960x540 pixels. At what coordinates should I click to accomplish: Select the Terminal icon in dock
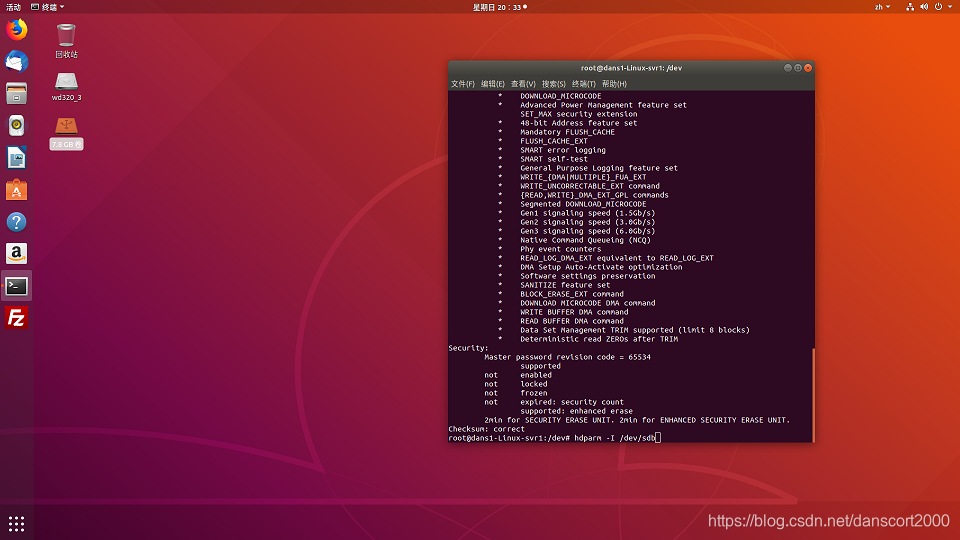coord(17,286)
